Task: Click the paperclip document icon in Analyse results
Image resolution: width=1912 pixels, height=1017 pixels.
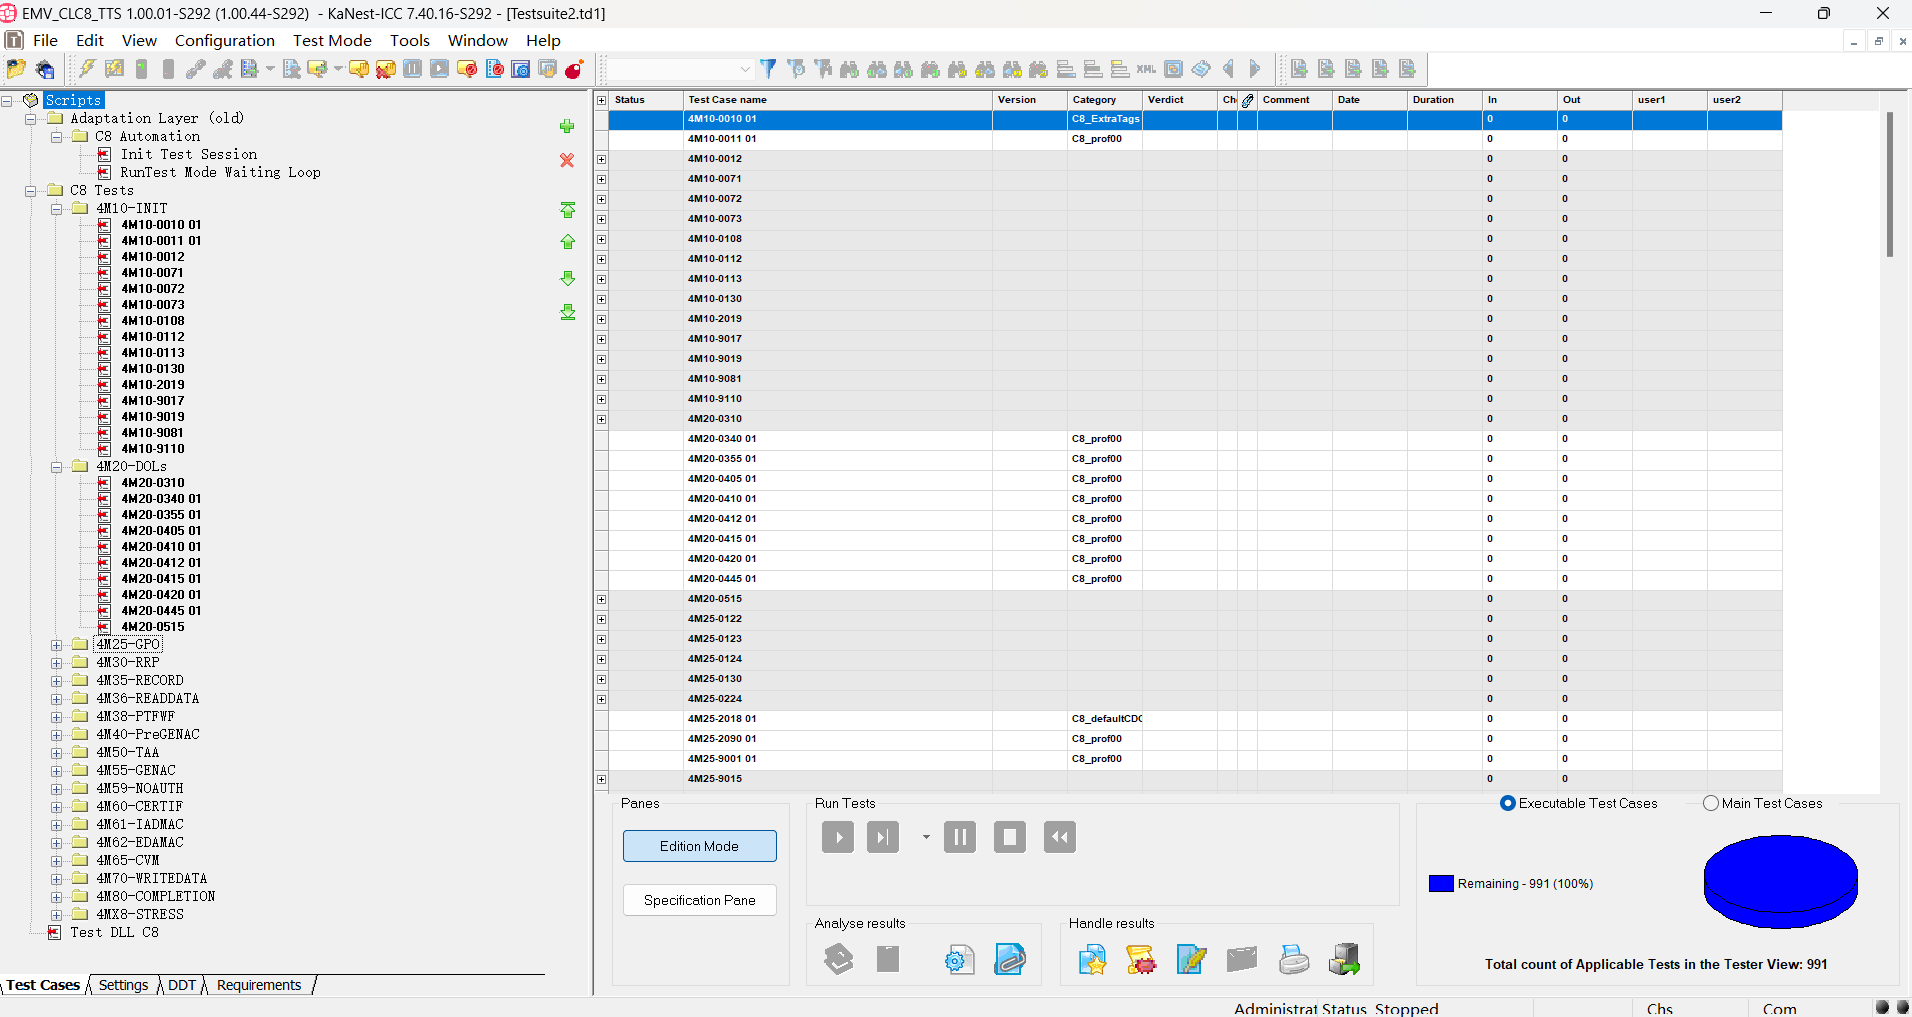Action: pos(1009,959)
